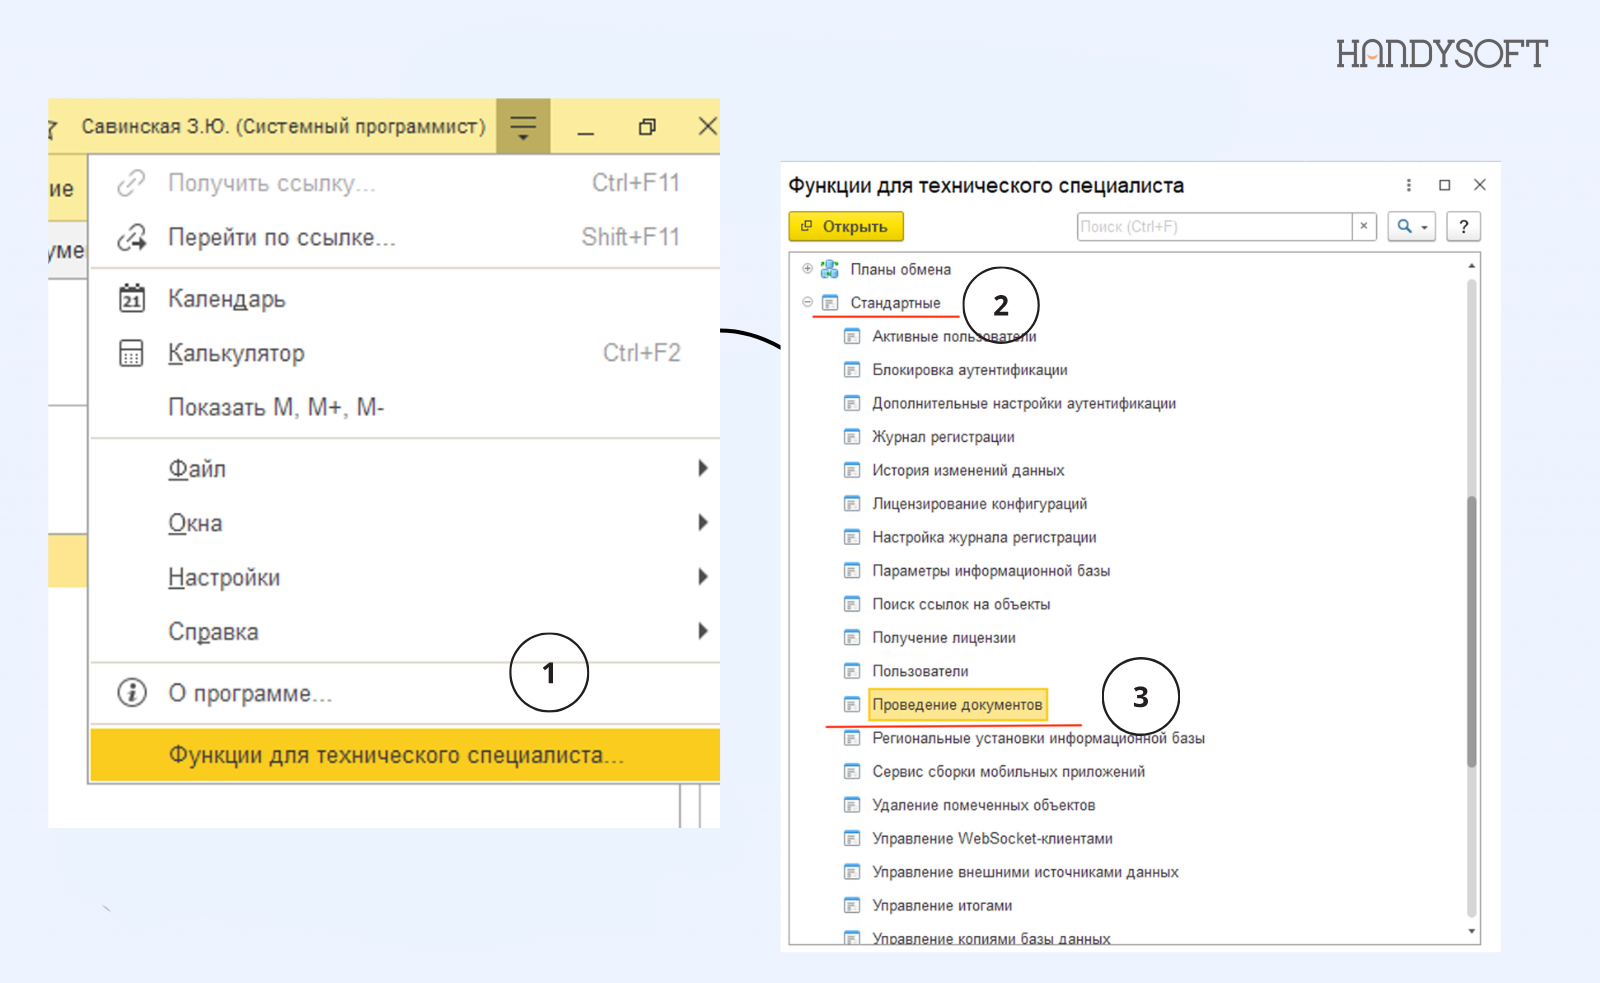Click the Go to link icon
1600x983 pixels.
[132, 237]
